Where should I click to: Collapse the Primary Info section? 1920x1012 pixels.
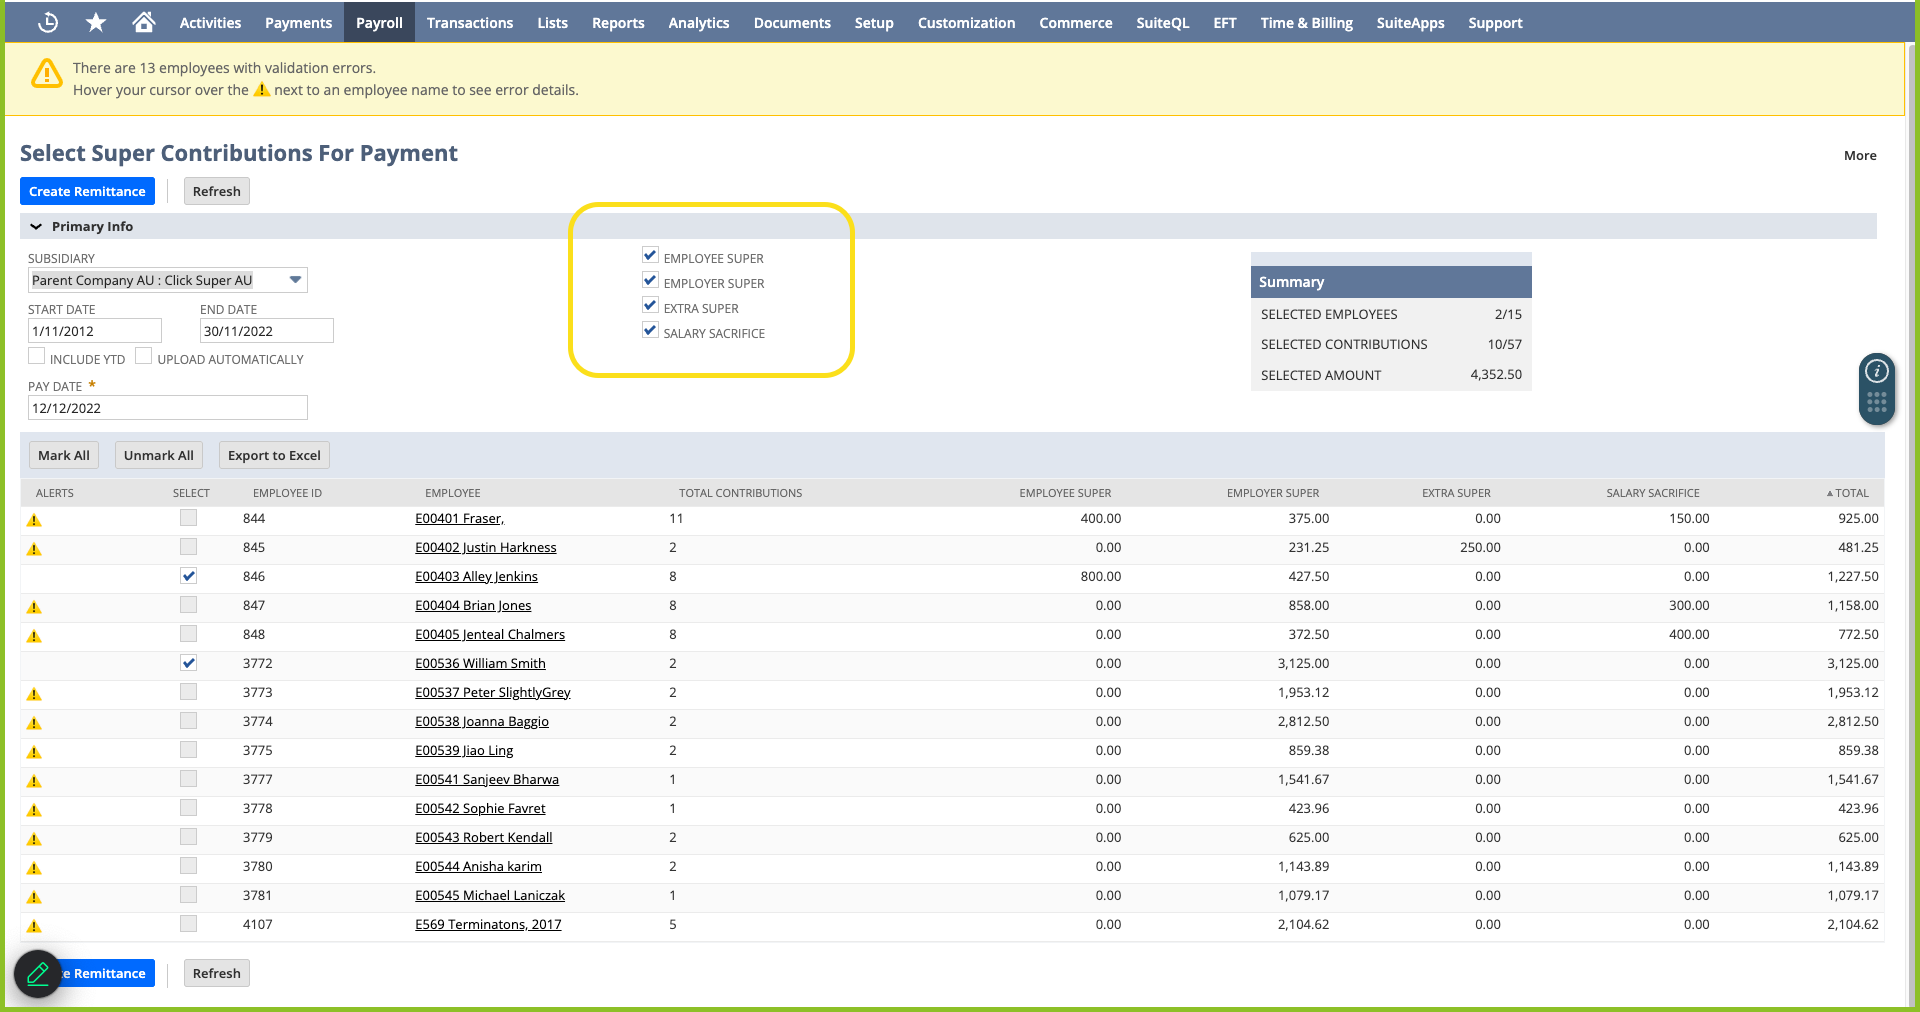coord(37,227)
